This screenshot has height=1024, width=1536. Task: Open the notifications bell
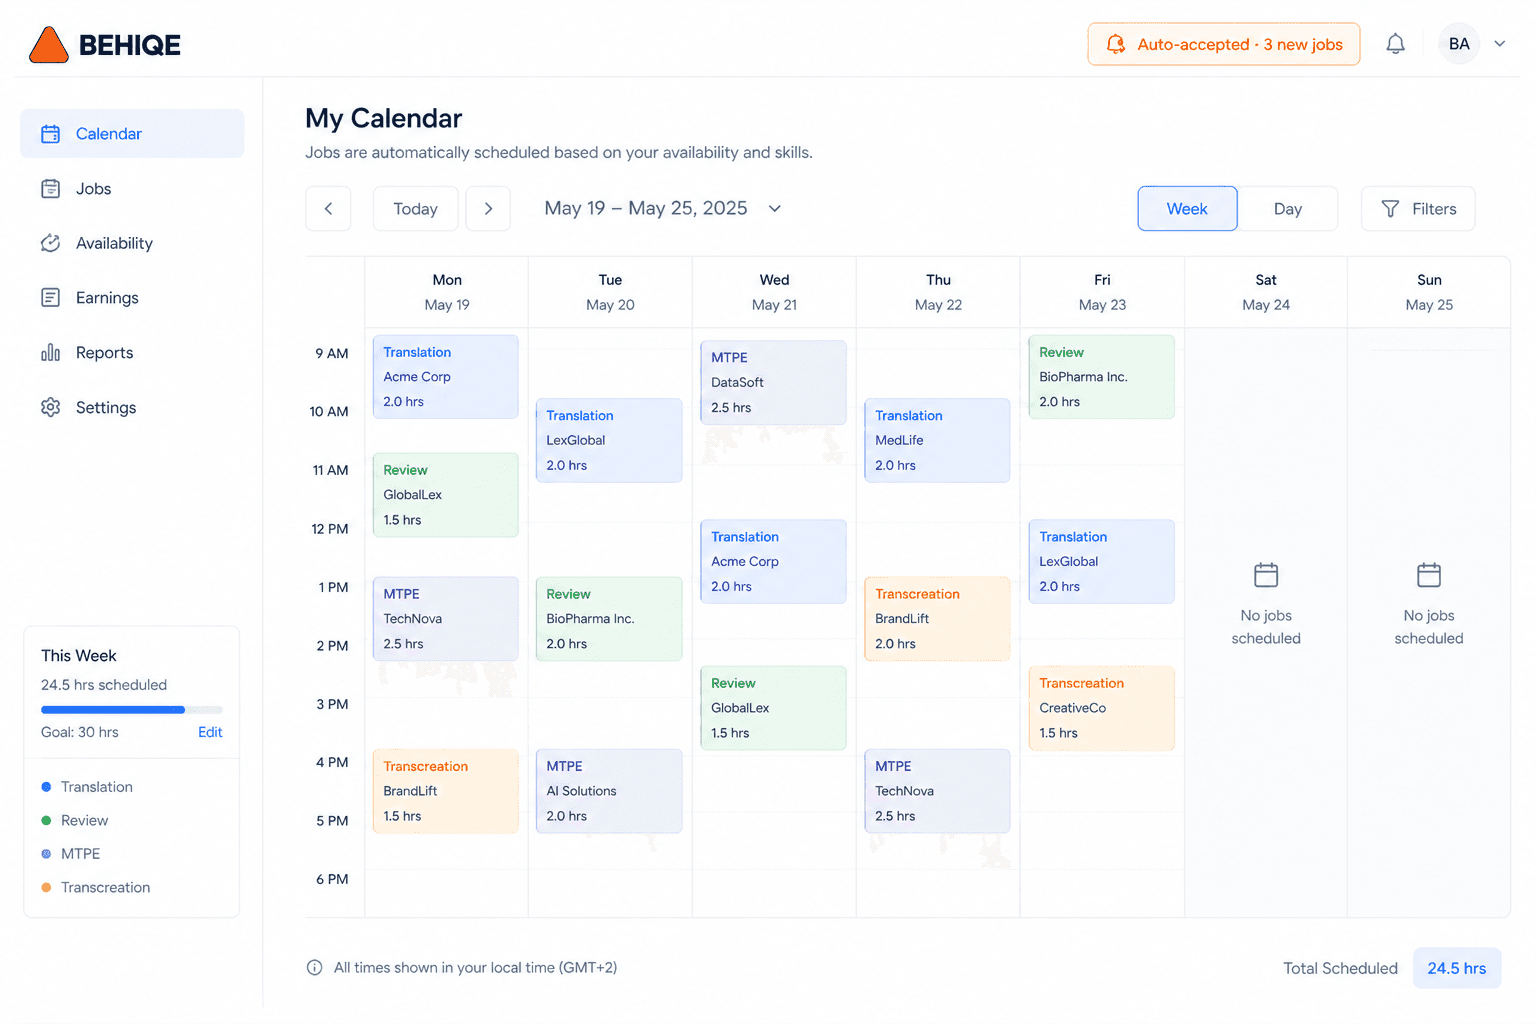pos(1395,44)
